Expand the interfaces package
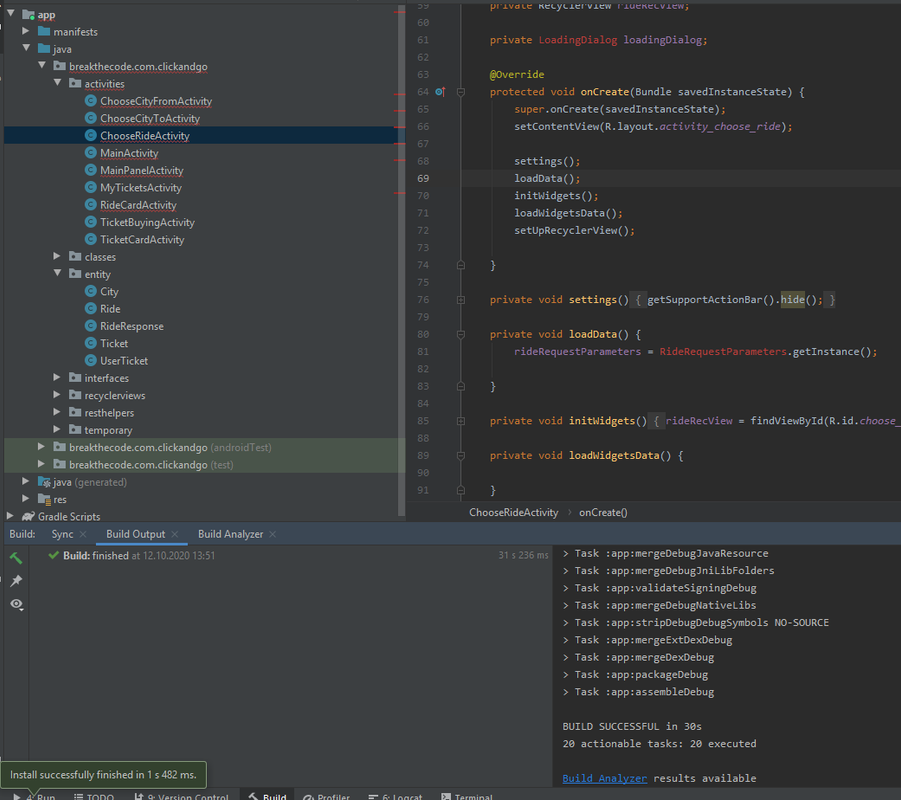The width and height of the screenshot is (901, 800). point(56,377)
